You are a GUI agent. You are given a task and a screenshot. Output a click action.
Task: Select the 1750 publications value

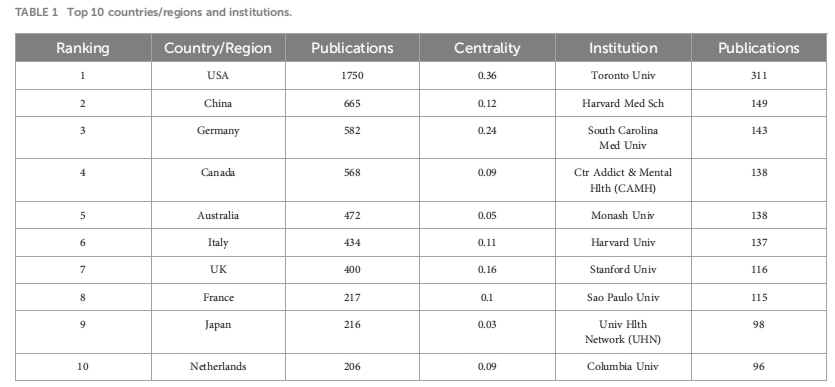[352, 76]
